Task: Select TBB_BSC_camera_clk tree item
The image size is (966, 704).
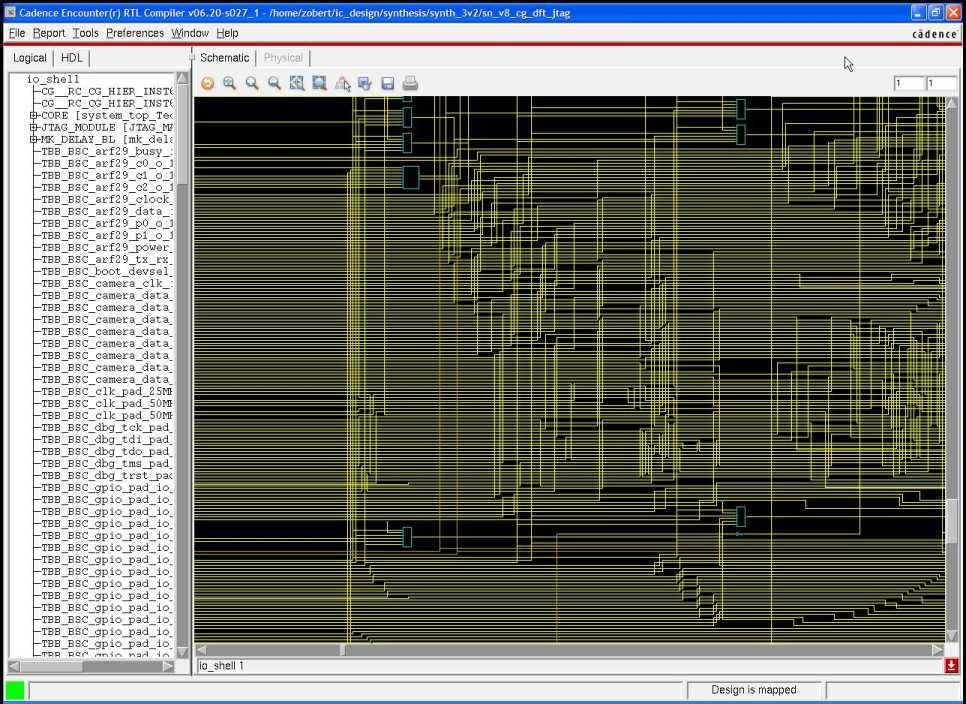Action: tap(107, 283)
